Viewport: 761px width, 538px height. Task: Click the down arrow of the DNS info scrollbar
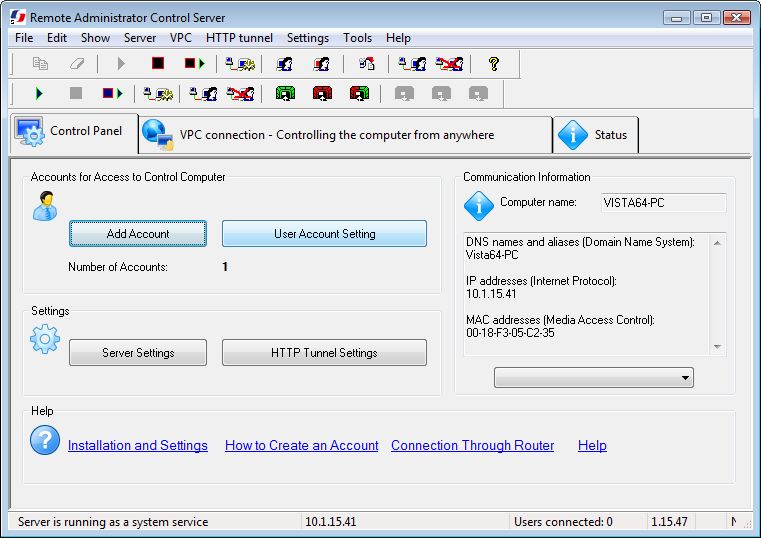717,346
